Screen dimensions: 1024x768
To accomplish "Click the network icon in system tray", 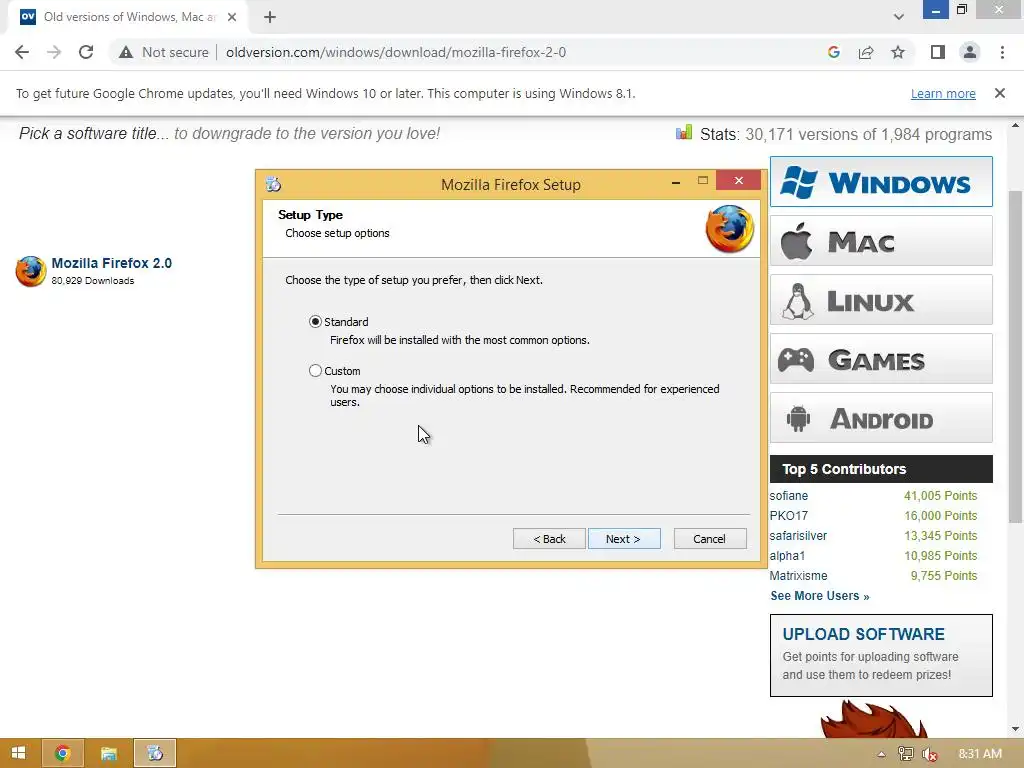I will tap(906, 754).
